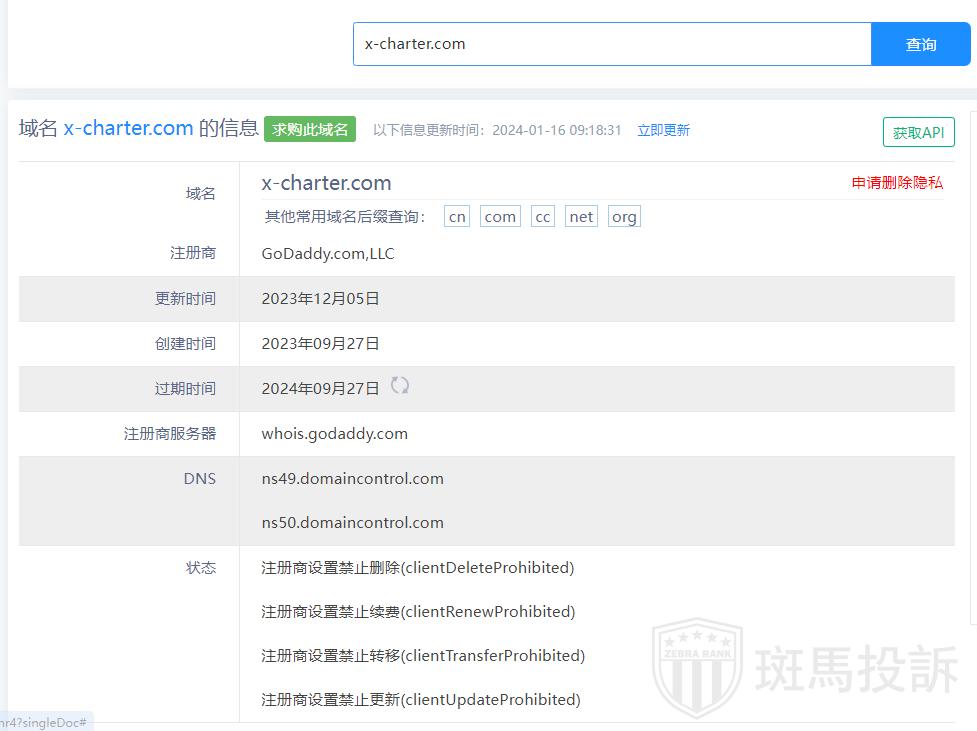The height and width of the screenshot is (731, 977).
Task: Pick the org domain suffix
Action: pyautogui.click(x=624, y=217)
